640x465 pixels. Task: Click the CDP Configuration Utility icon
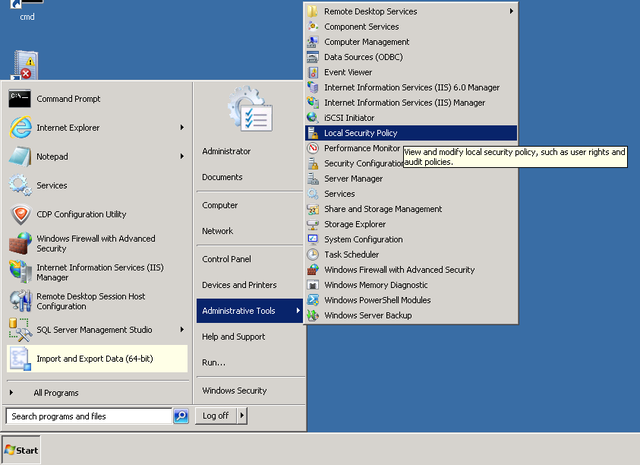tap(20, 214)
